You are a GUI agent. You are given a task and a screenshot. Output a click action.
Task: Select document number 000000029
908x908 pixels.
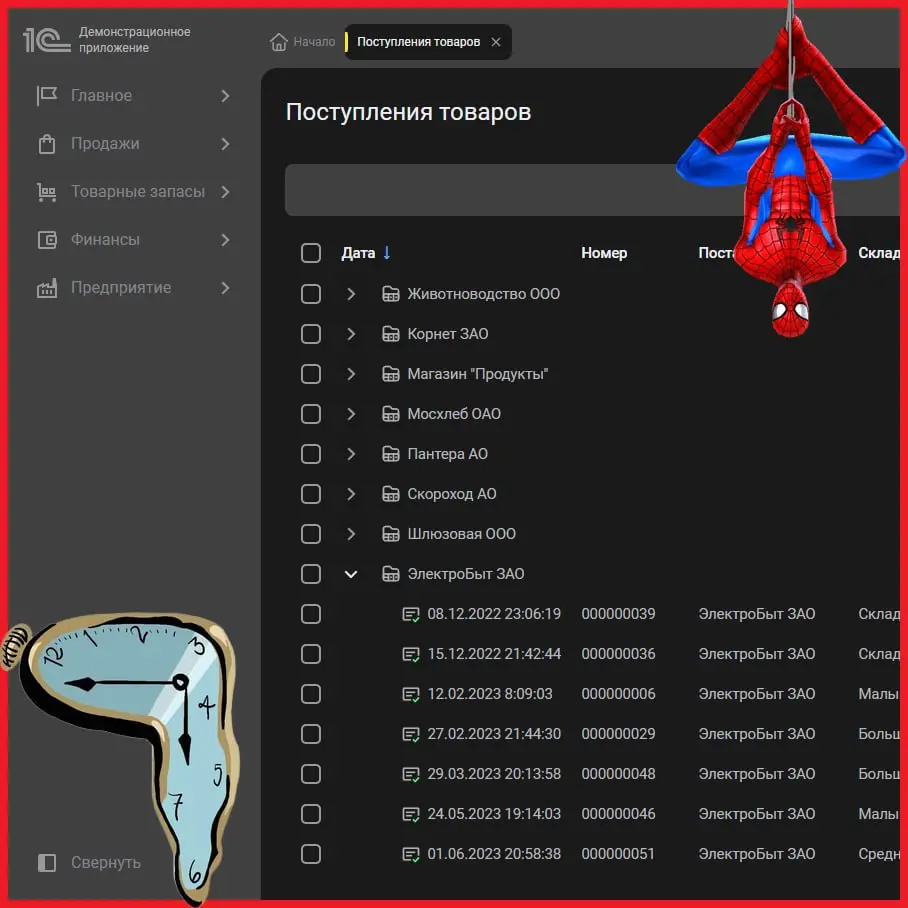618,734
